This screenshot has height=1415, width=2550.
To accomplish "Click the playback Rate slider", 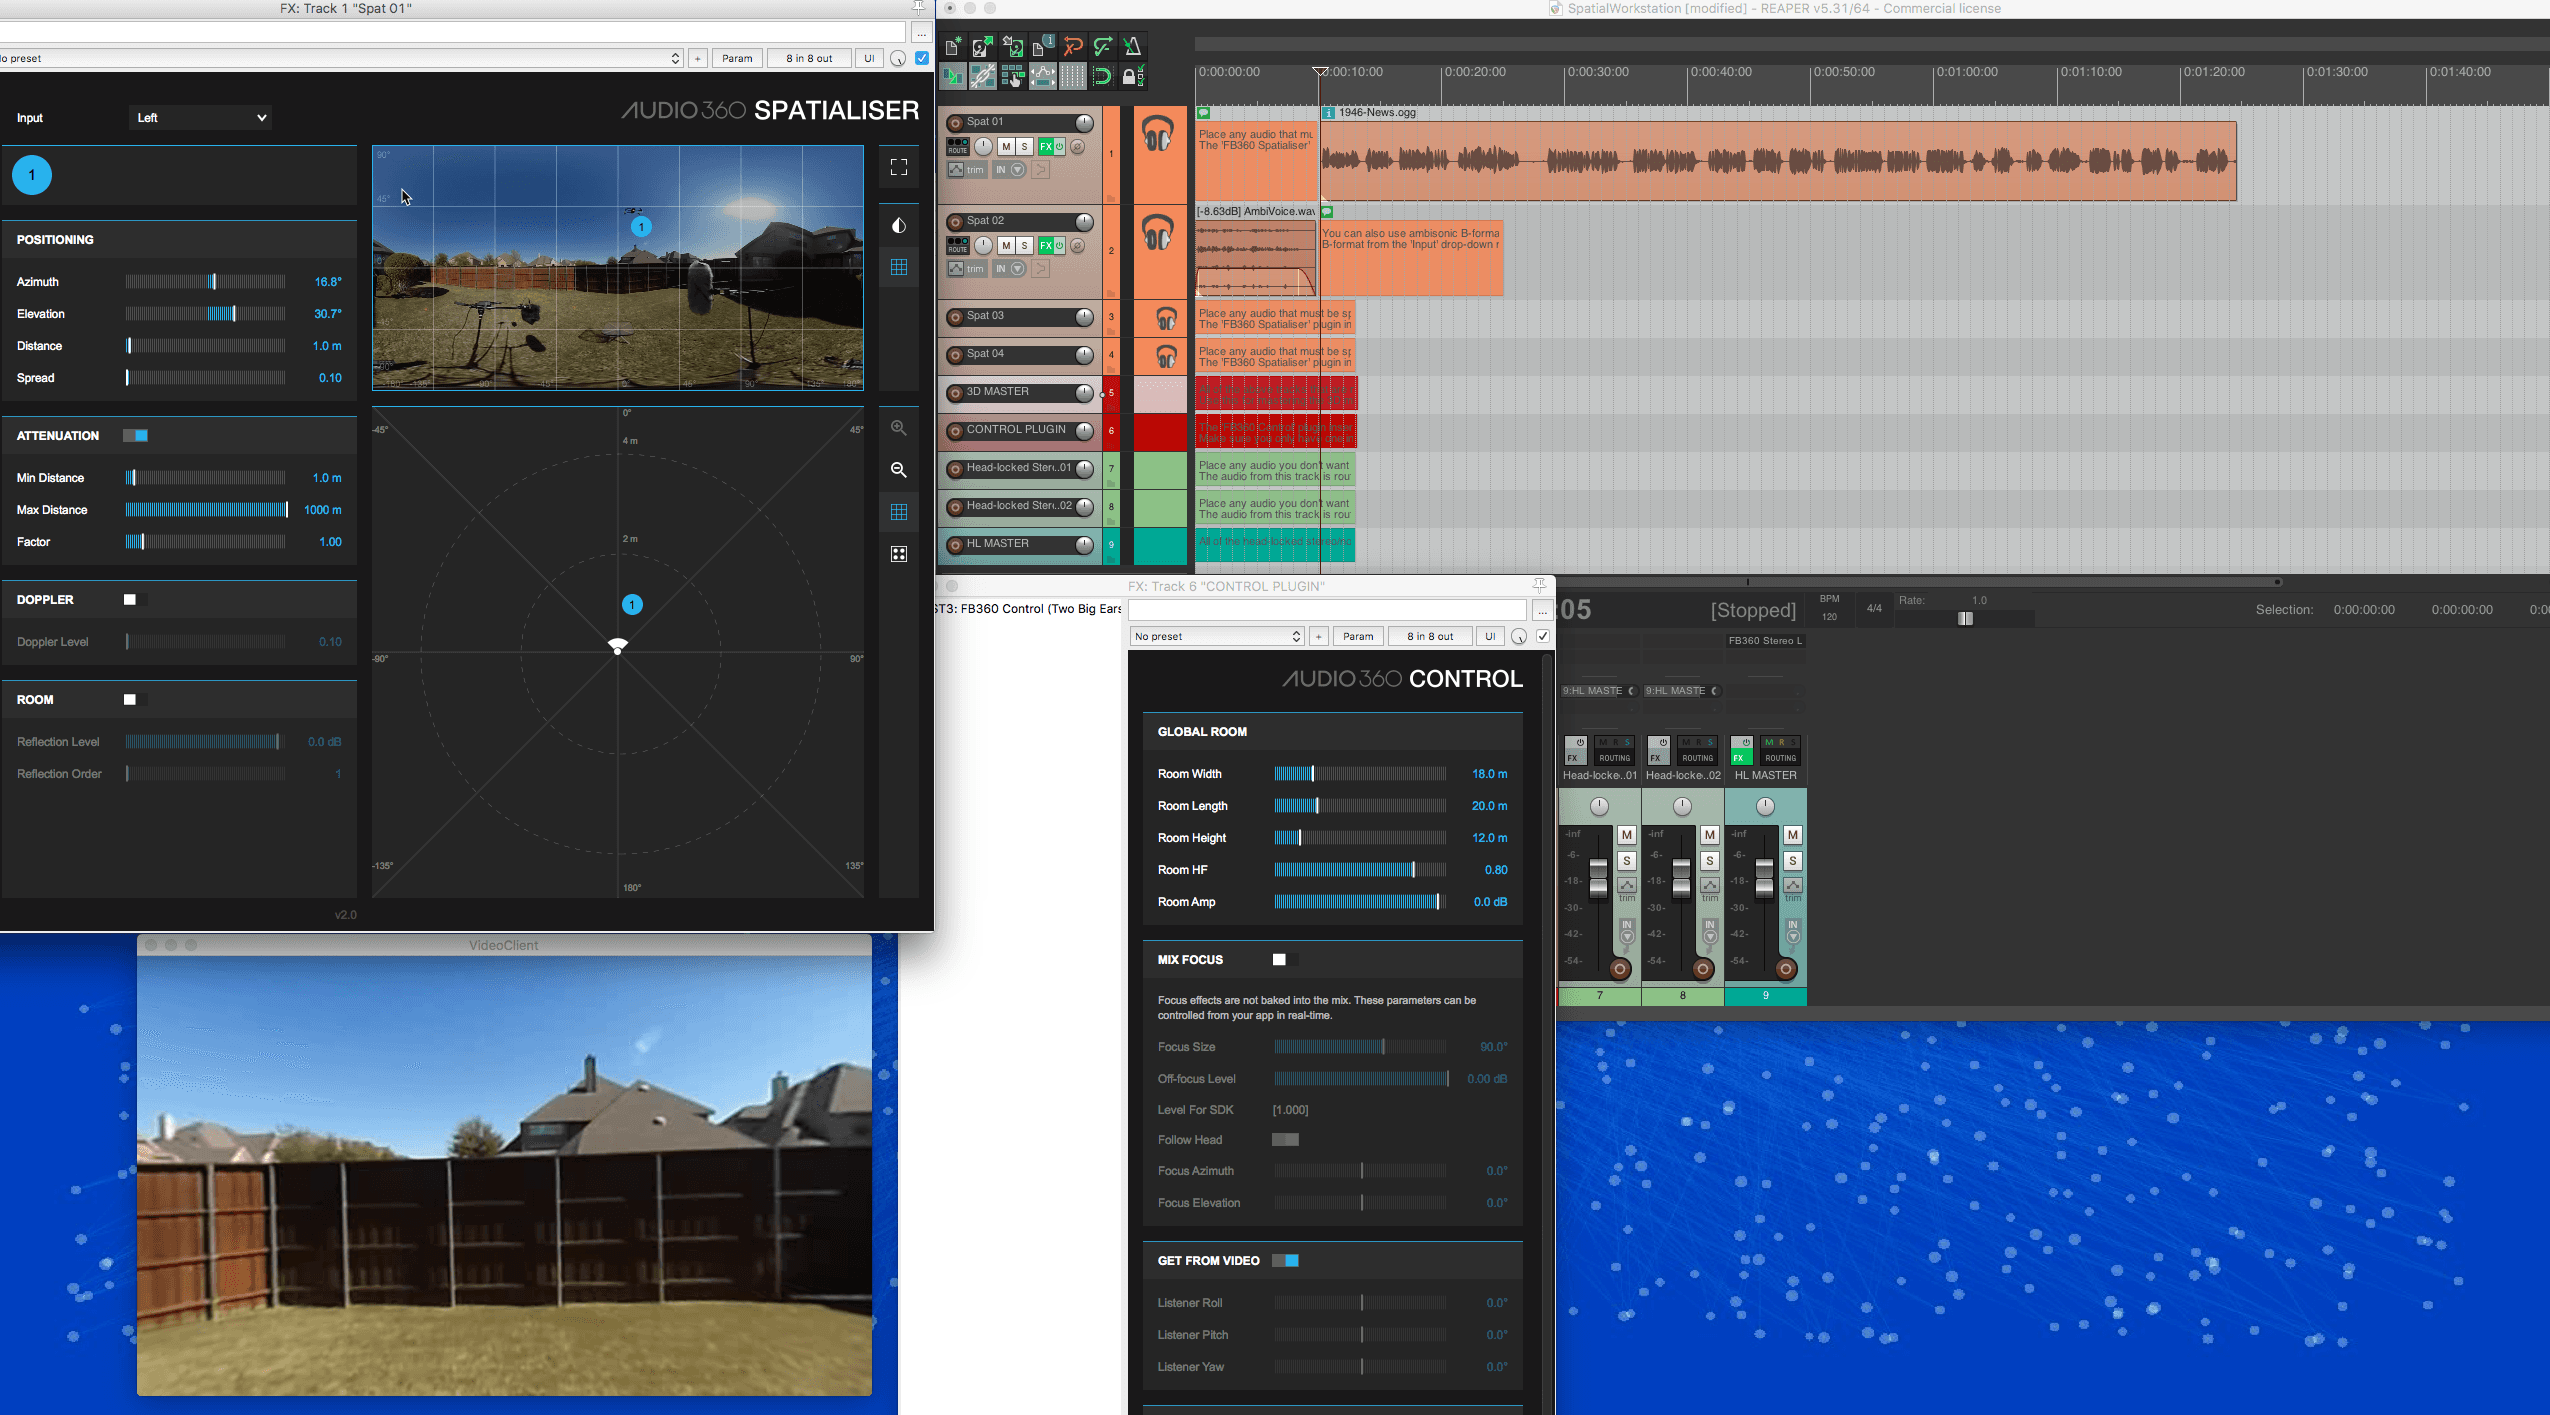I will [1965, 618].
